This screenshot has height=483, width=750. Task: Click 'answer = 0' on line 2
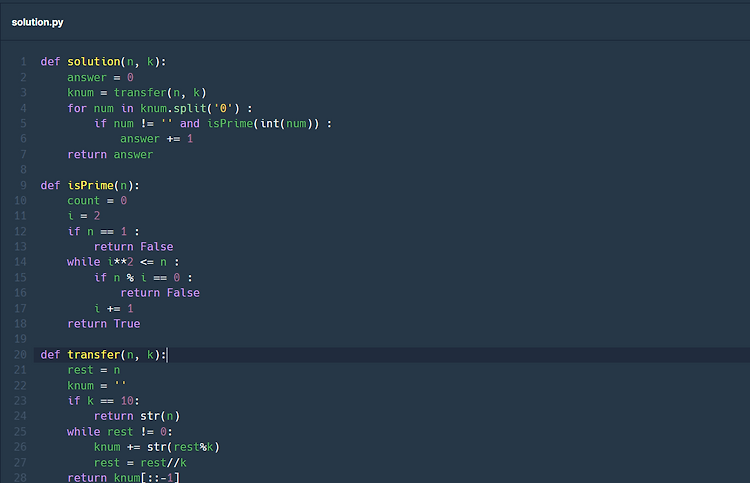tap(100, 77)
